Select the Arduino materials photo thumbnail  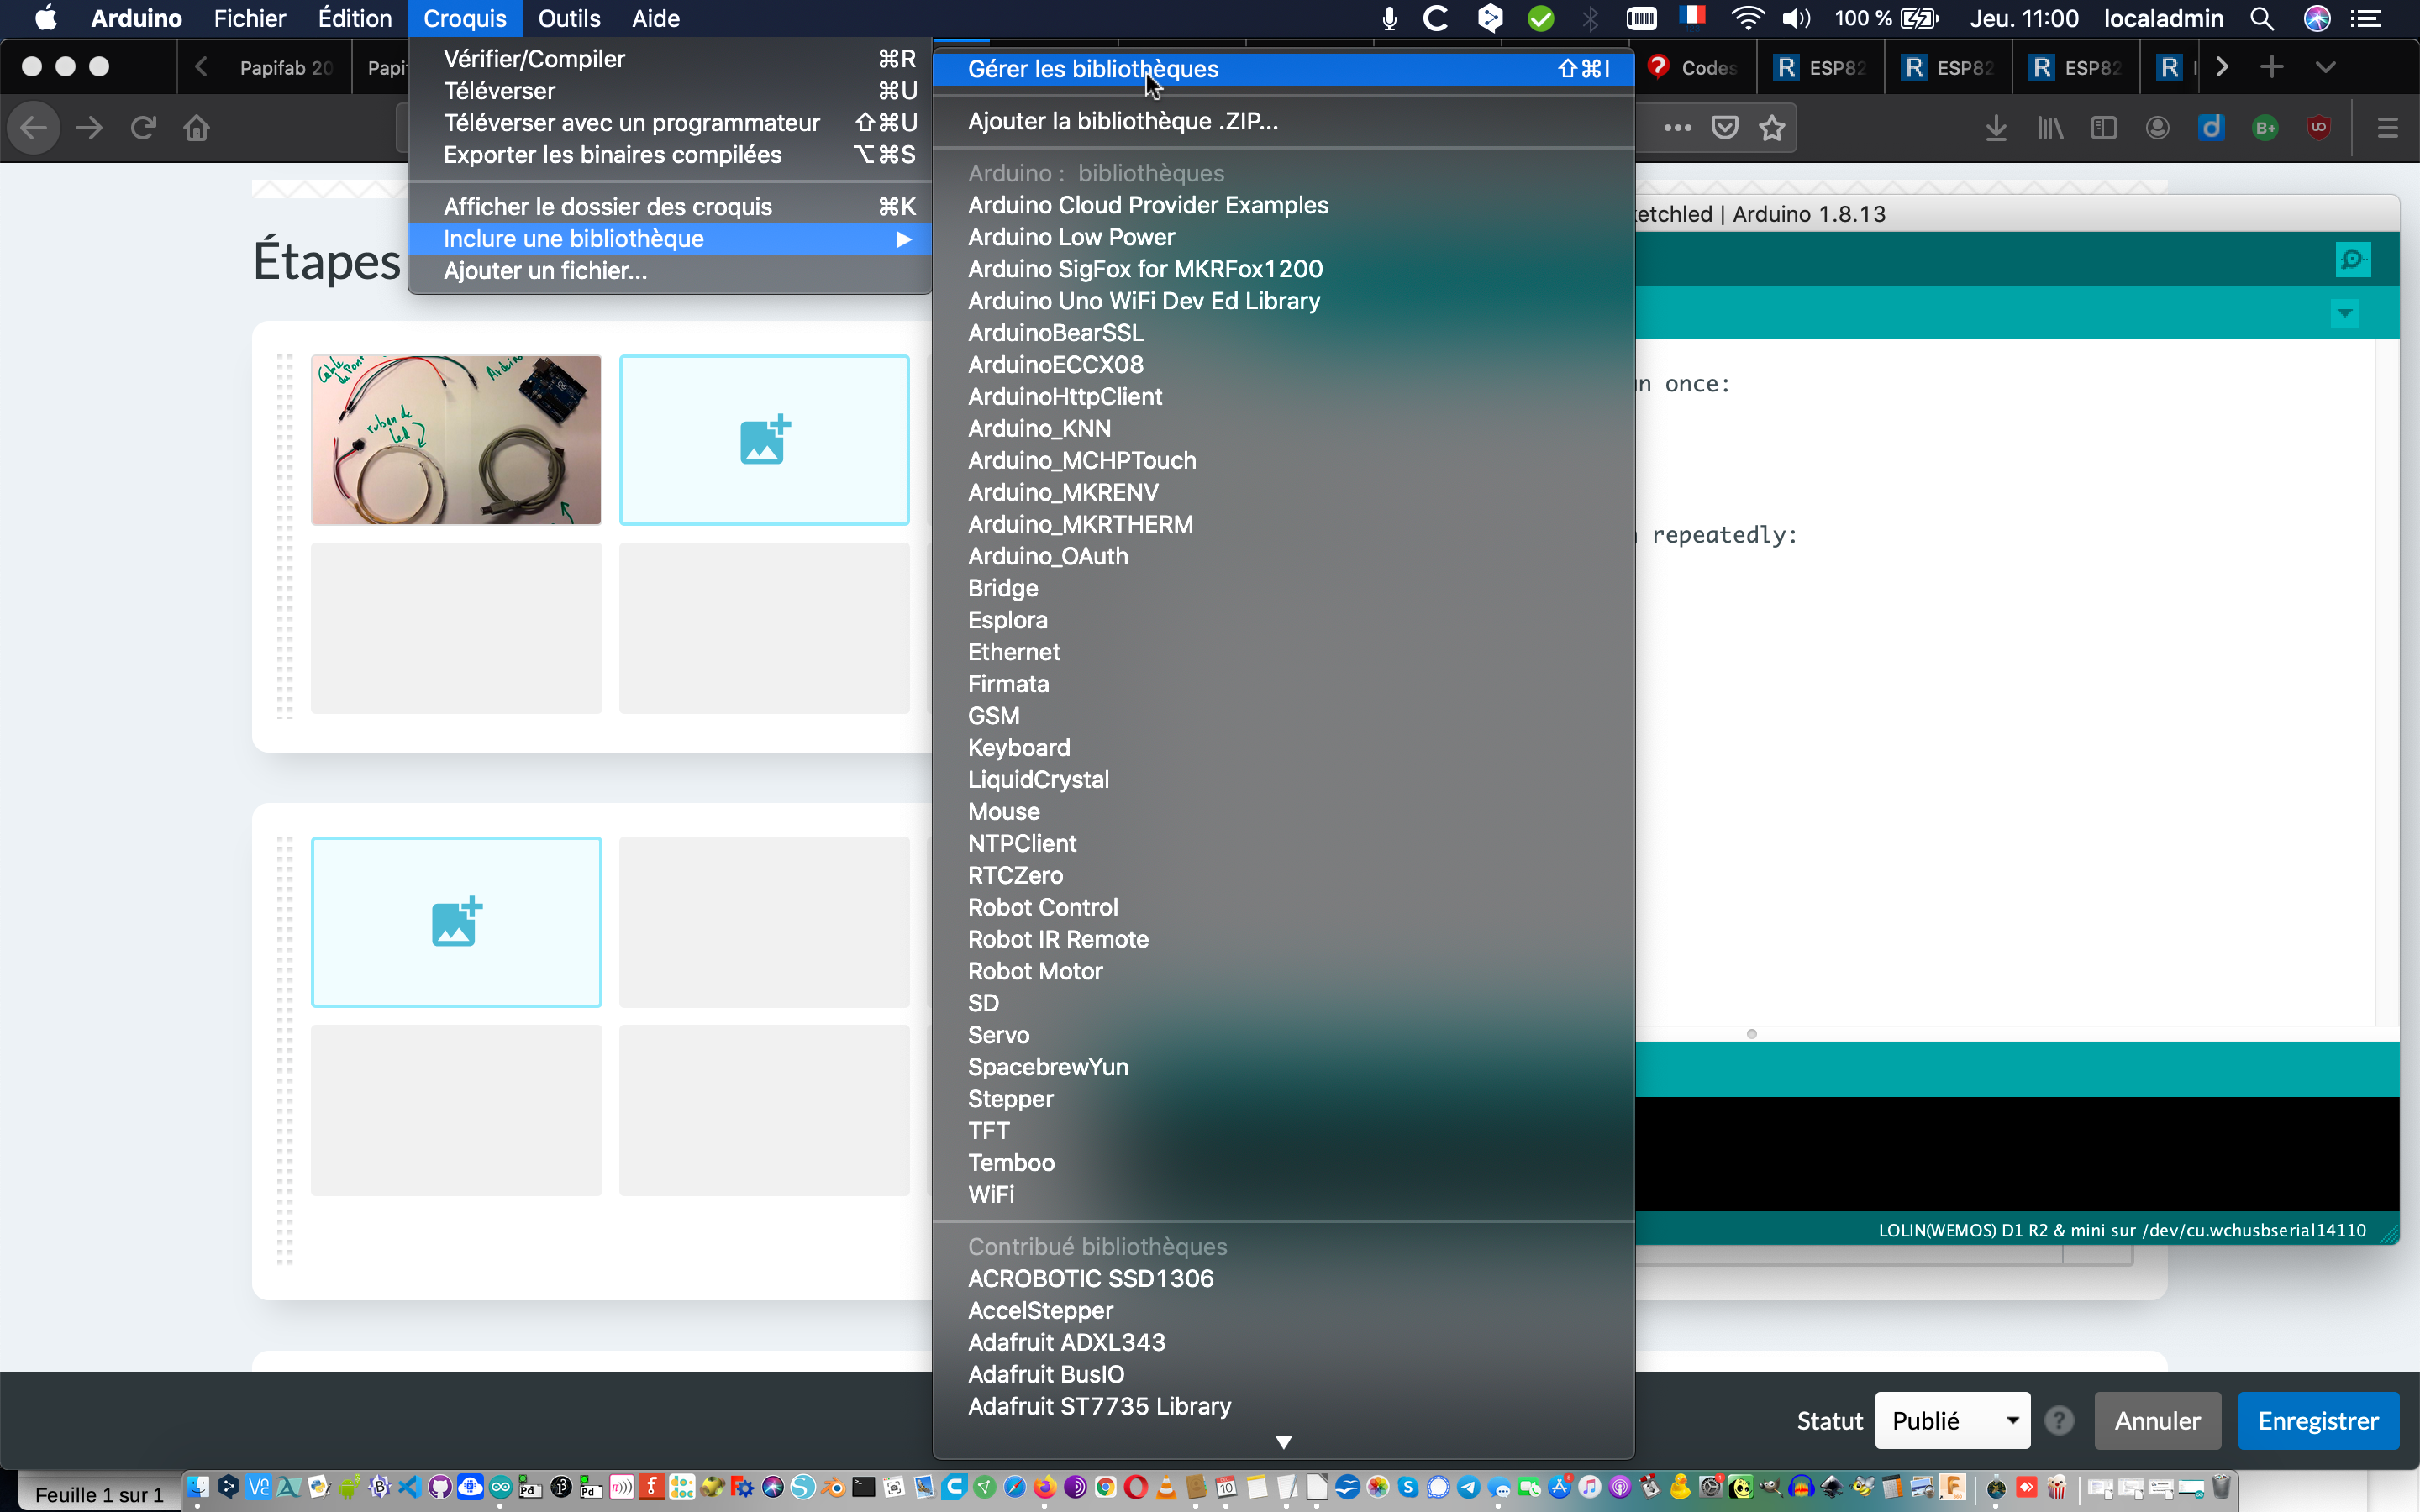point(456,440)
